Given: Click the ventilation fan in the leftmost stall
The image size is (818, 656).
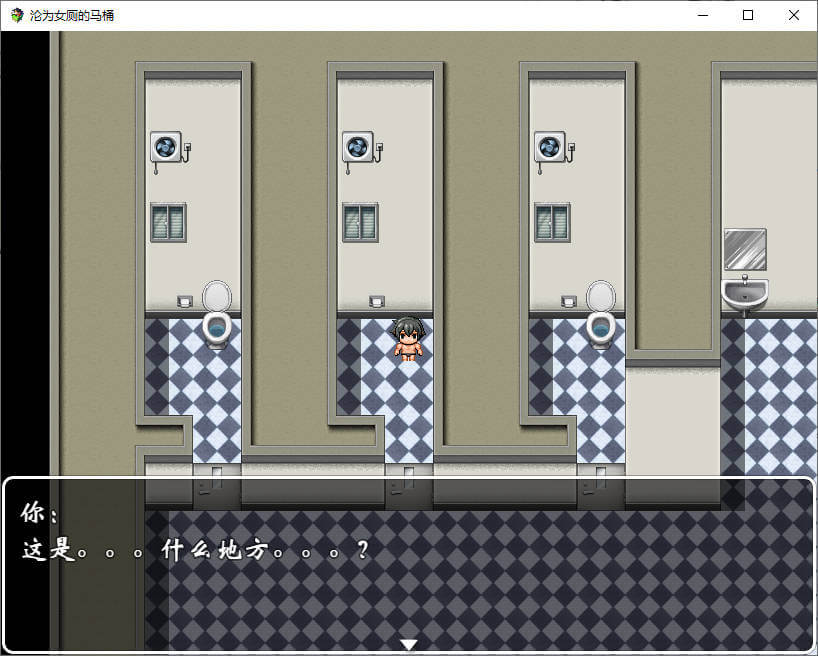Looking at the screenshot, I should (166, 147).
